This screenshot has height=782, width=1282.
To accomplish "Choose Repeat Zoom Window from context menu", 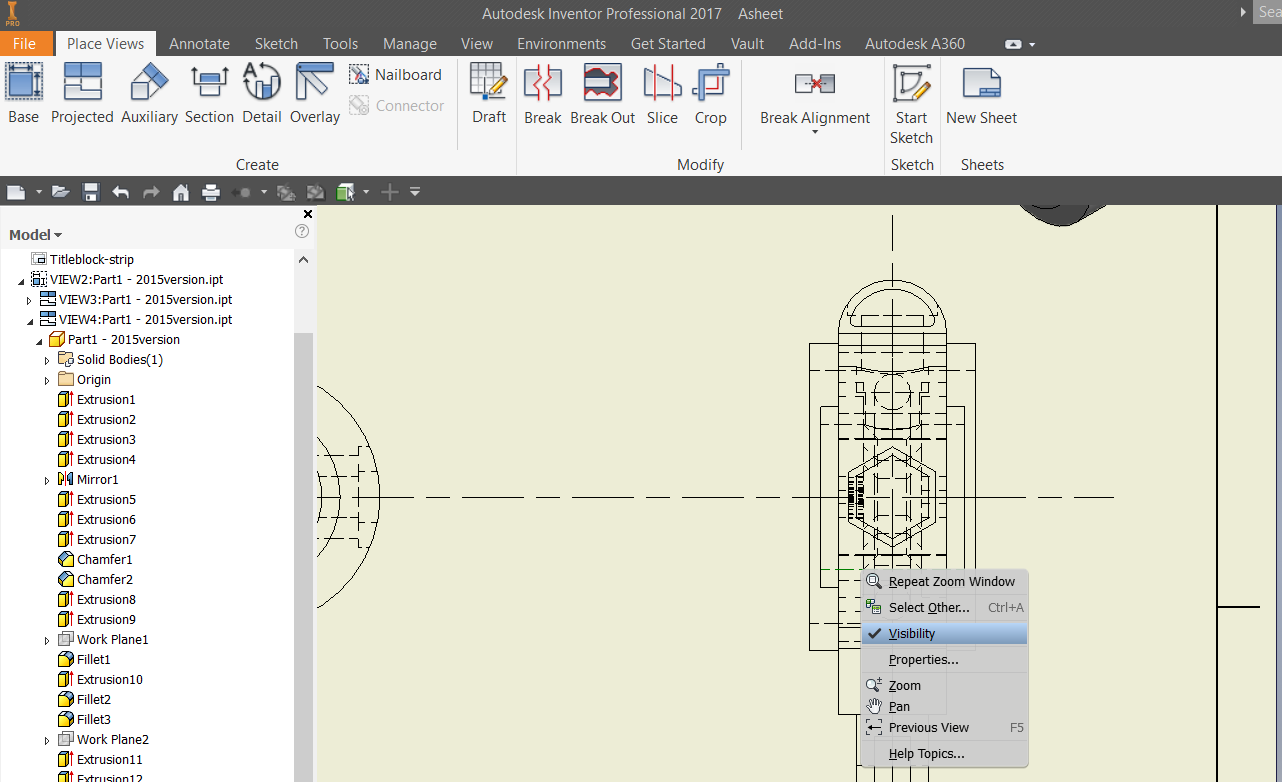I will pyautogui.click(x=943, y=581).
